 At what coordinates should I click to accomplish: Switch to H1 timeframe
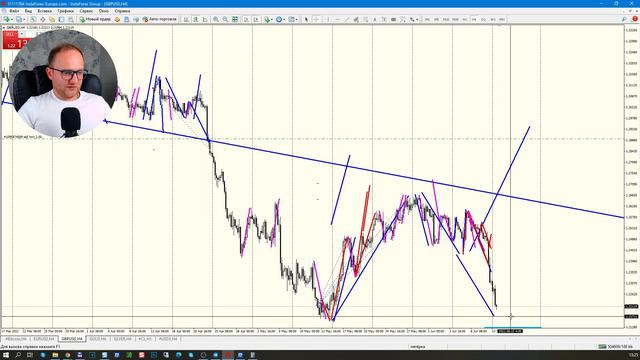click(464, 19)
